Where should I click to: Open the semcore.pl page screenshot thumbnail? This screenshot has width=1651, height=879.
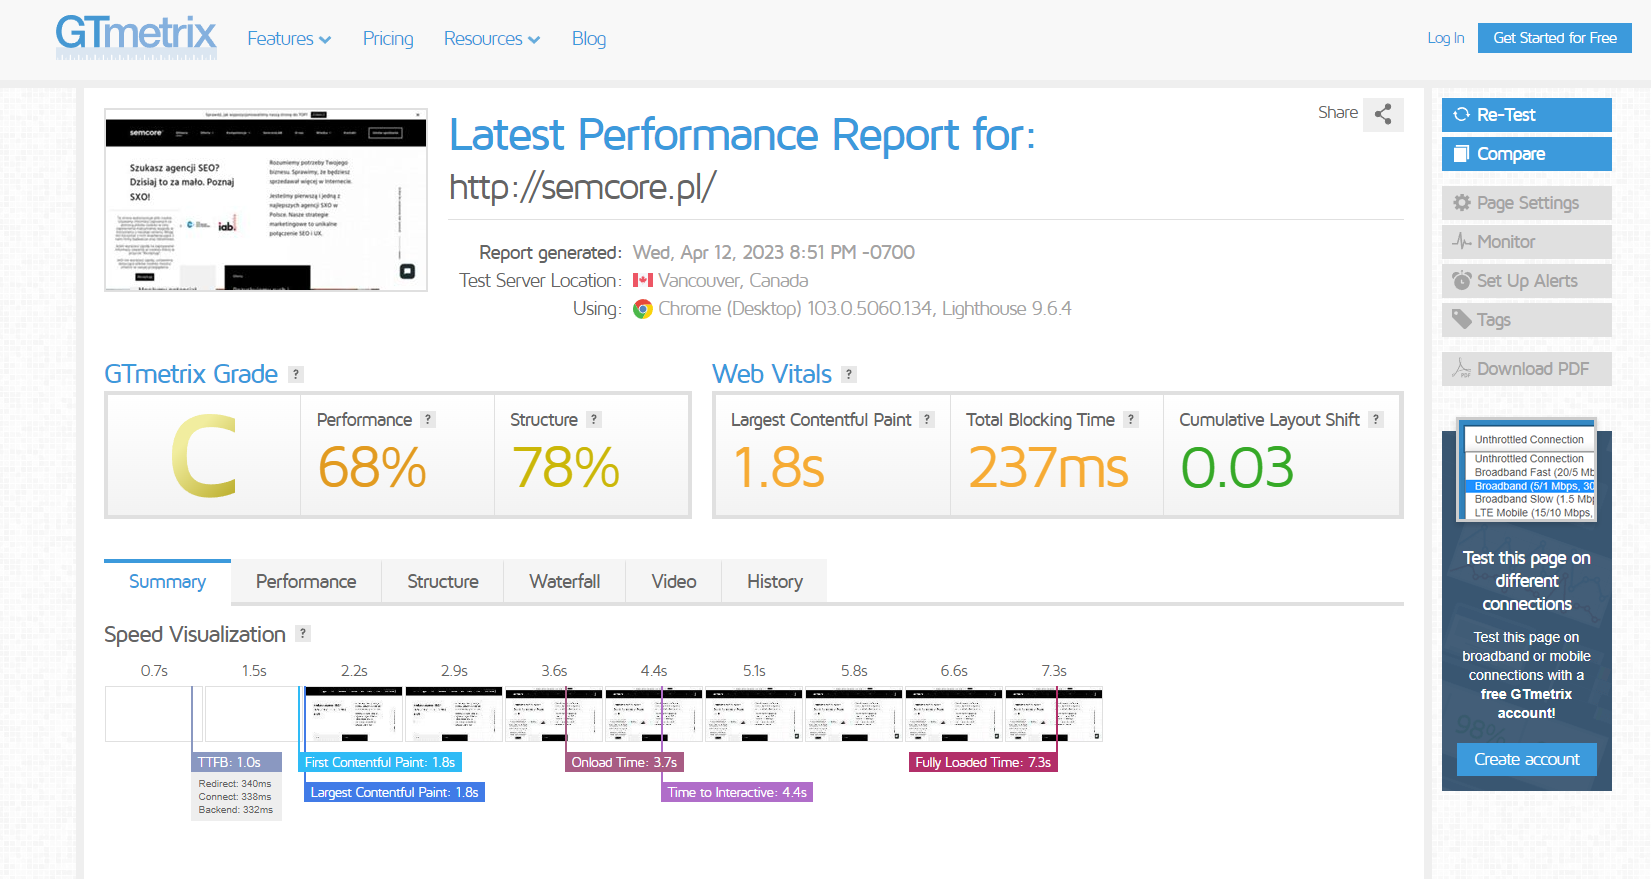[x=266, y=200]
